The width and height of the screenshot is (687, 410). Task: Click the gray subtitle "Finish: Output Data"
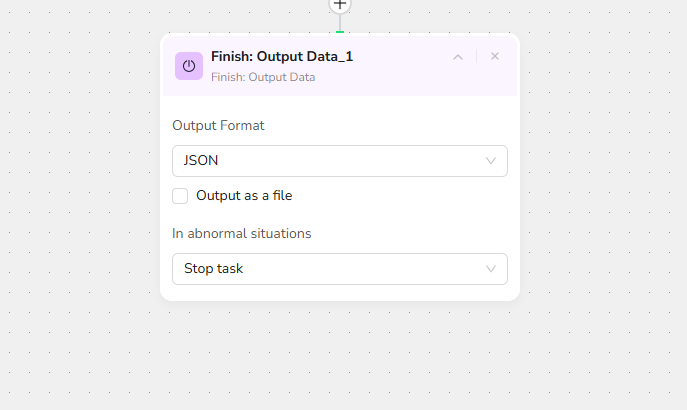[263, 77]
